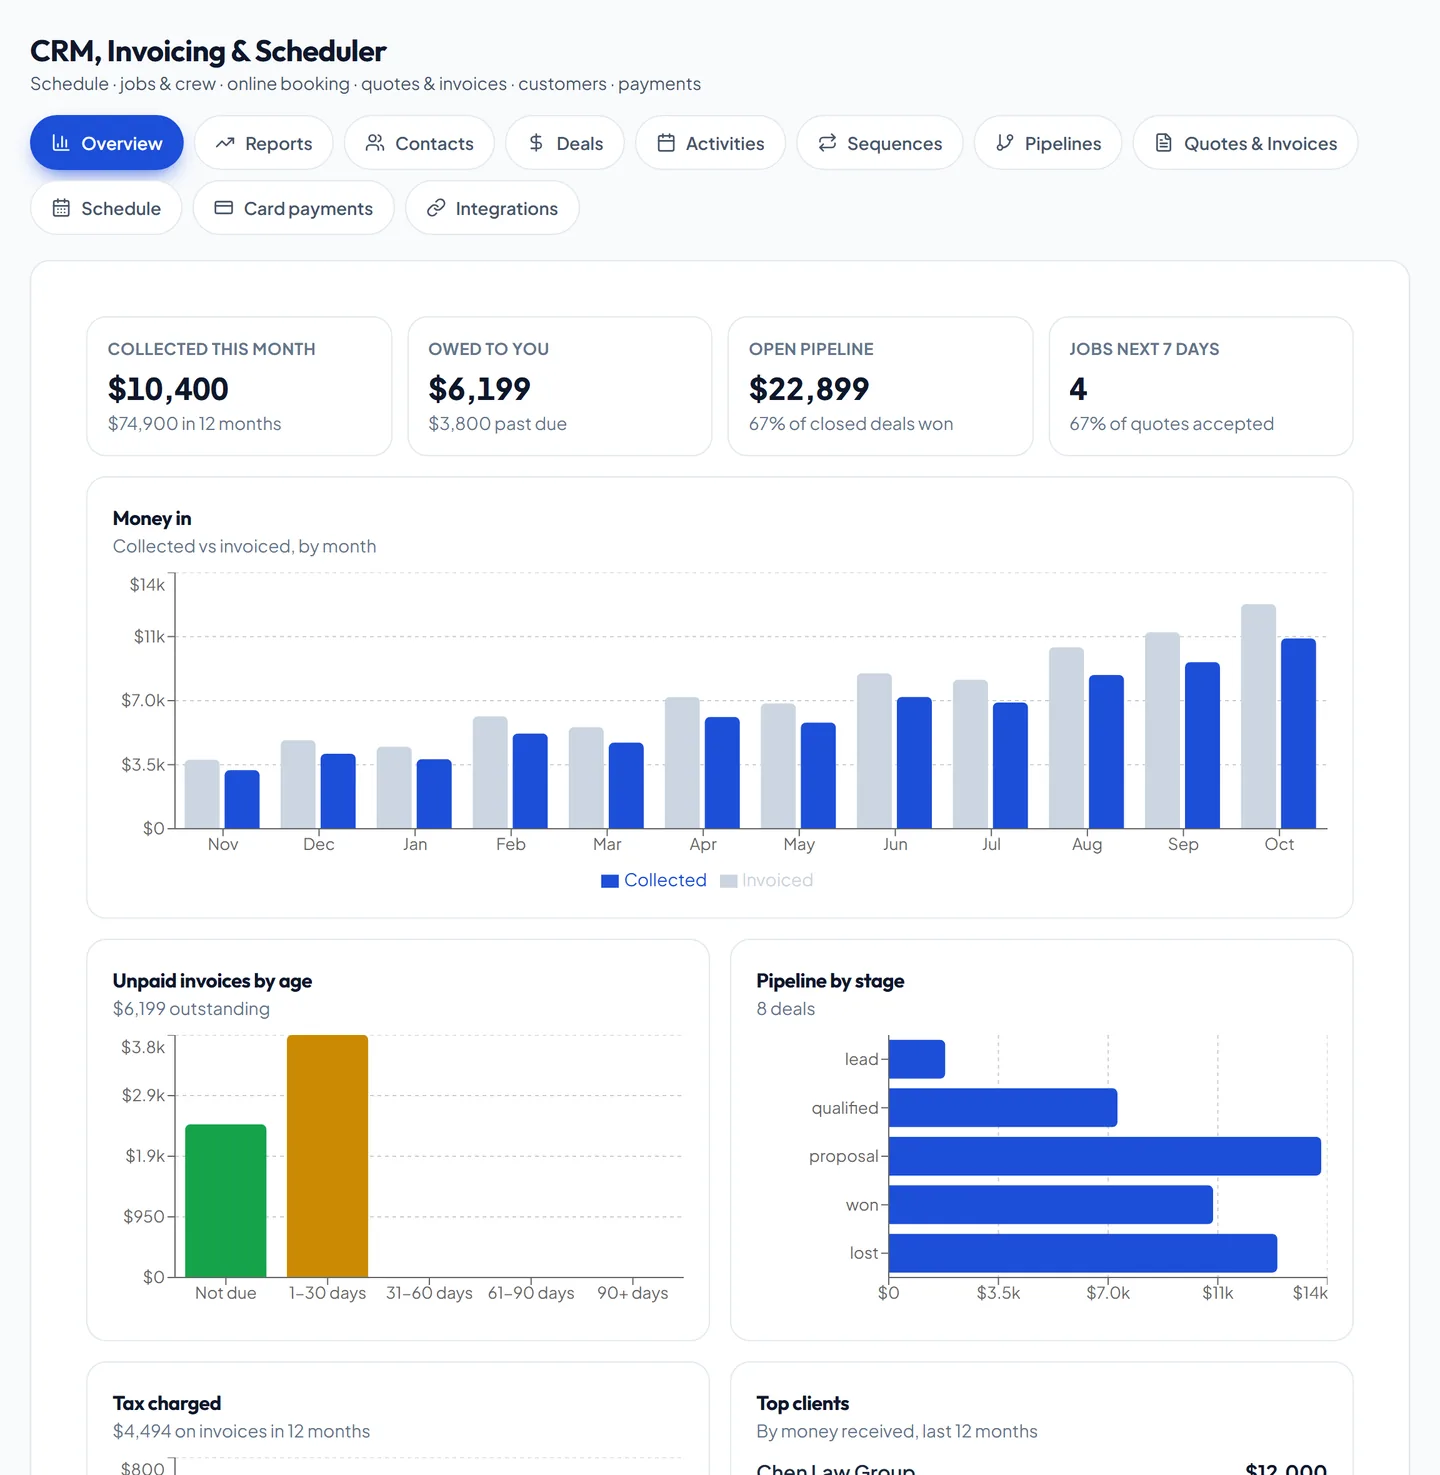Click the green Not due bar
Image resolution: width=1440 pixels, height=1475 pixels.
point(226,1200)
